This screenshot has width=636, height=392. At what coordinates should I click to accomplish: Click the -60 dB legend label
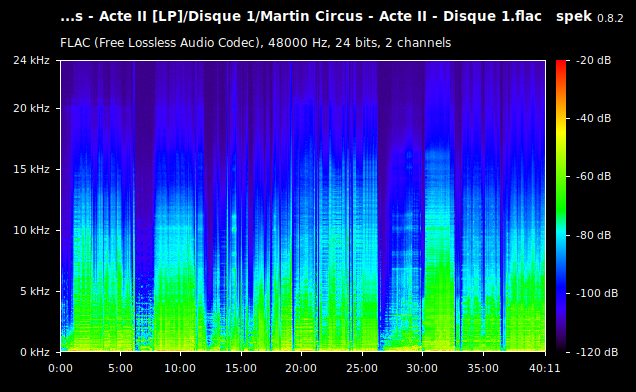(x=593, y=176)
